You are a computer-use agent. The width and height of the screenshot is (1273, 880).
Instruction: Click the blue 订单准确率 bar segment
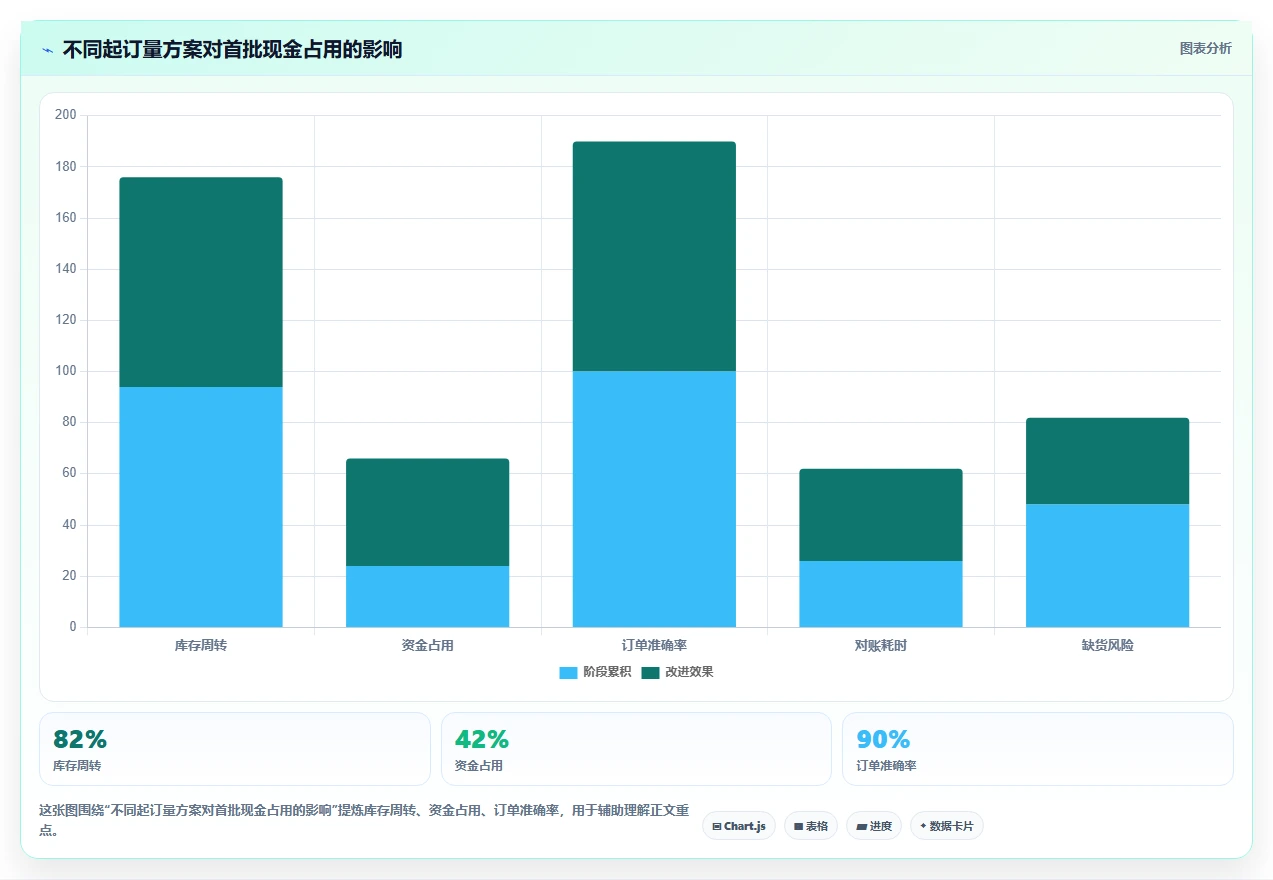[654, 499]
